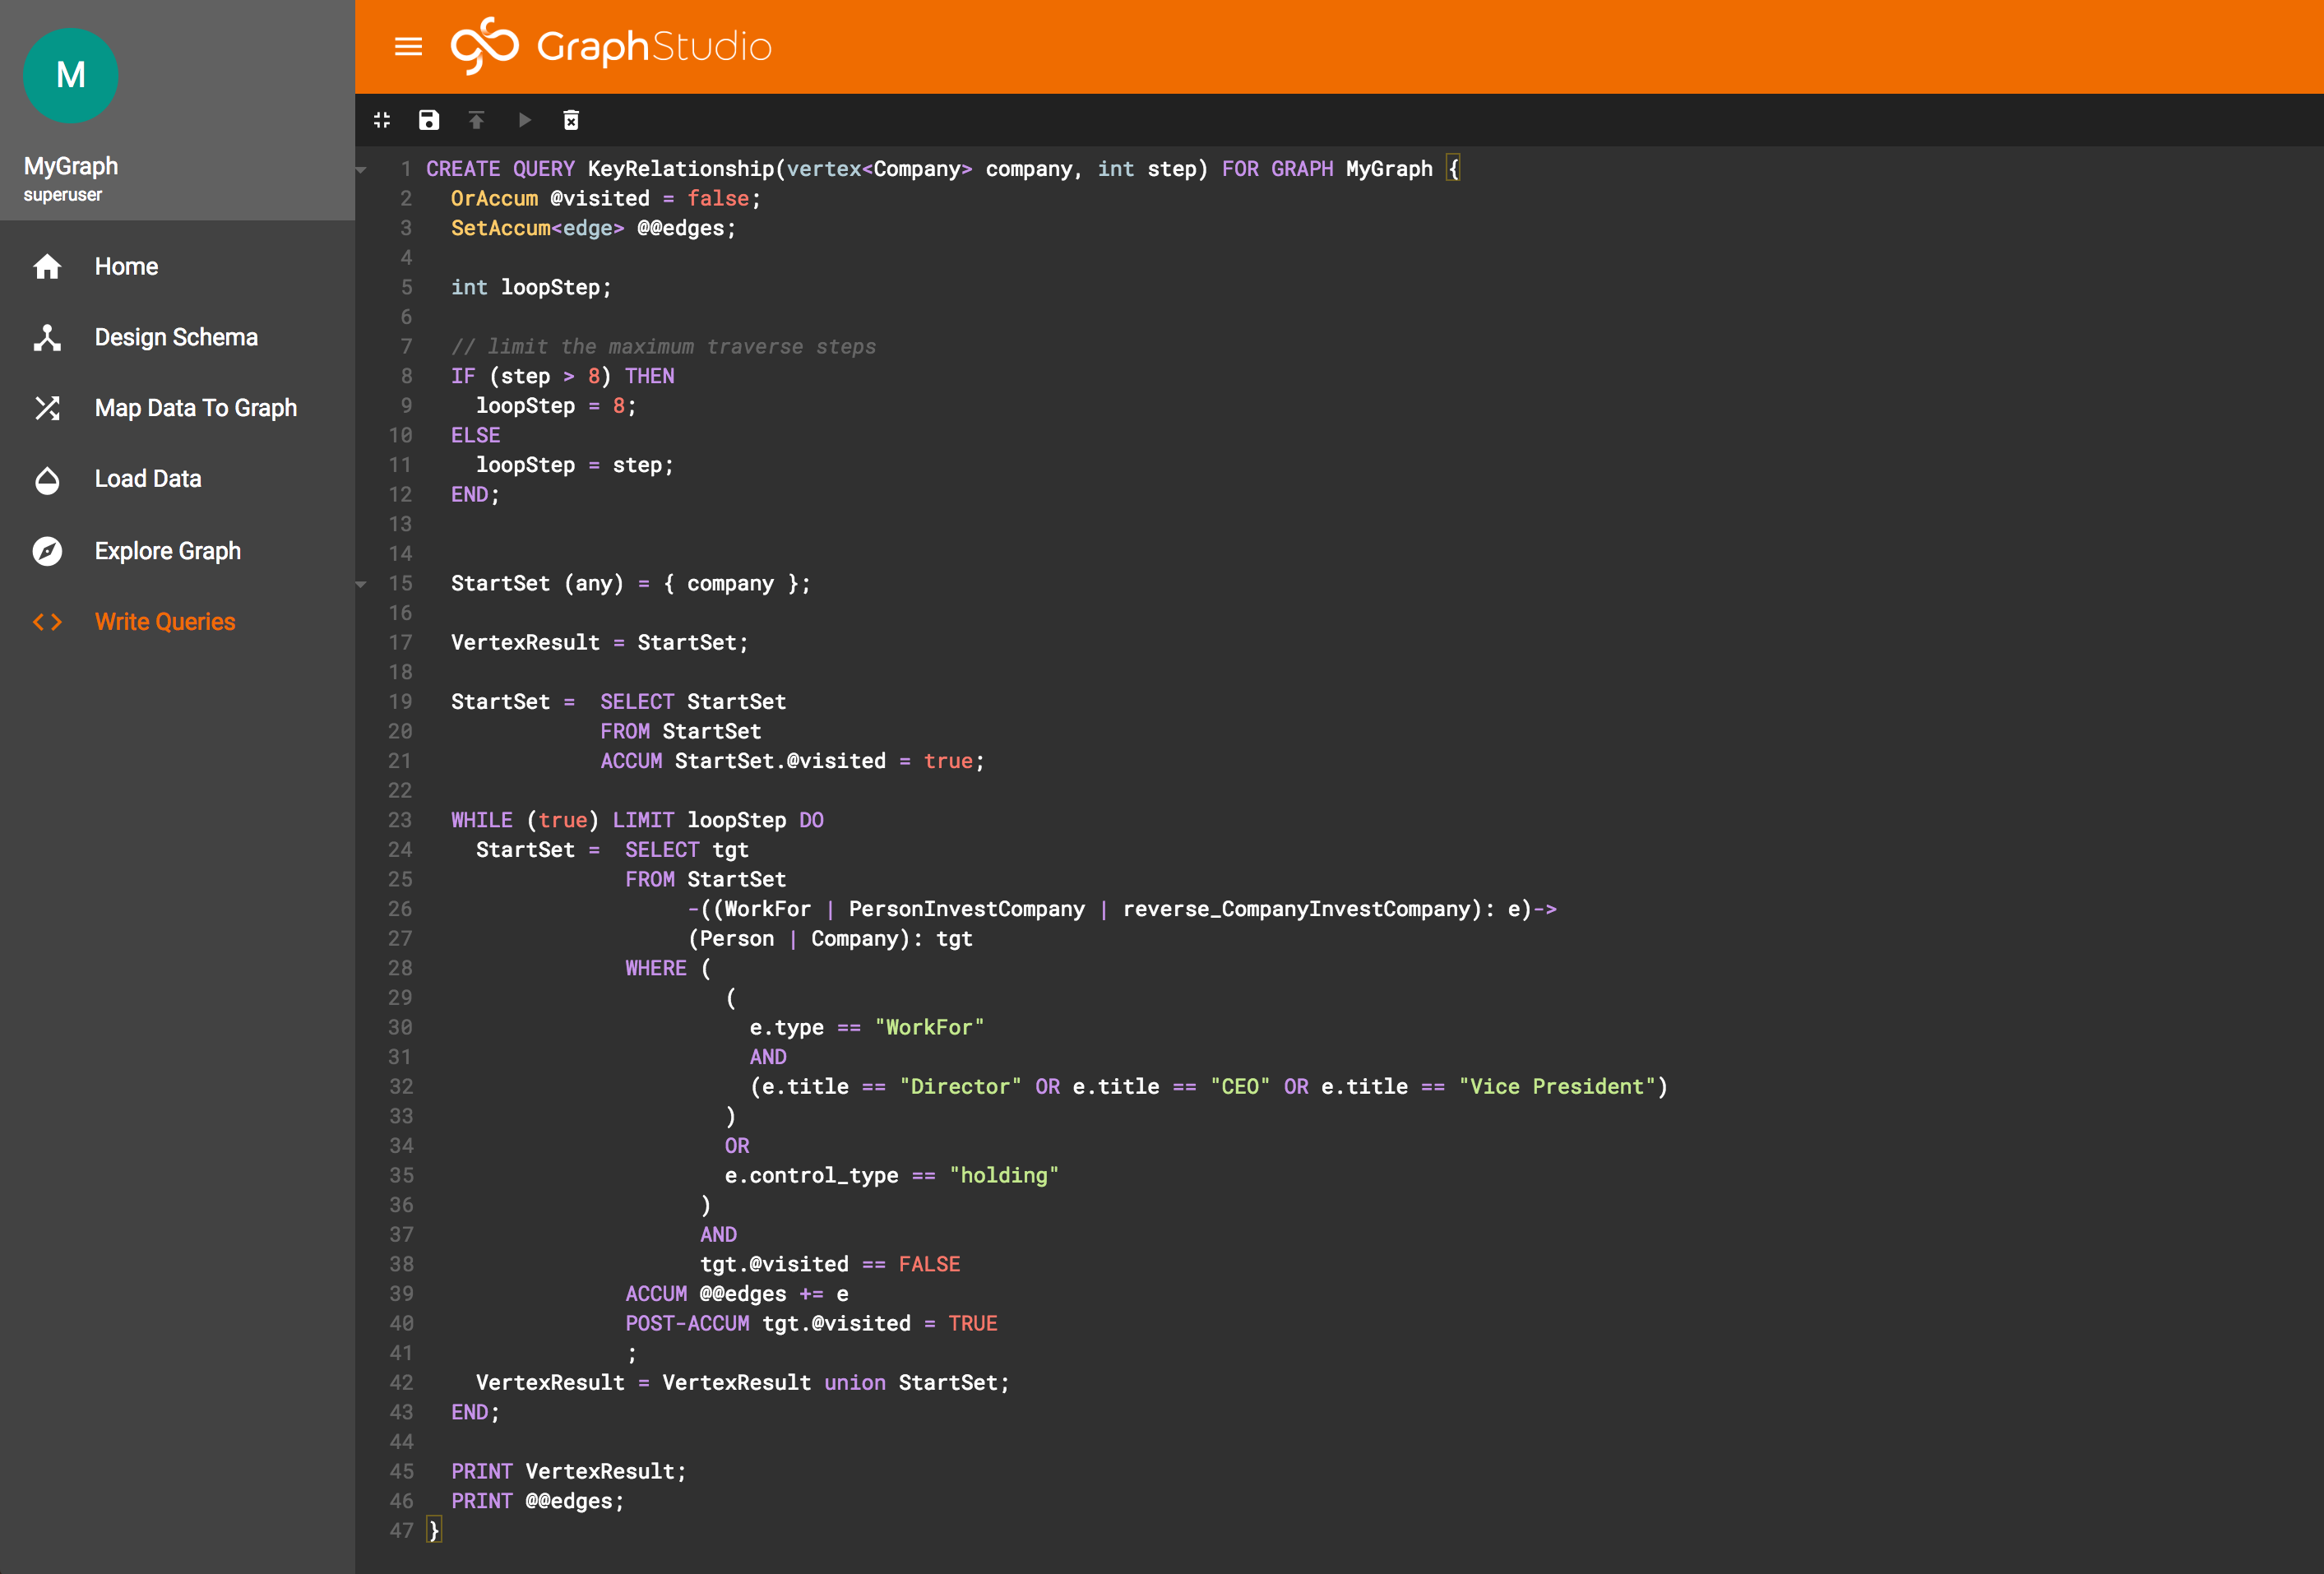Save the query draft

[x=429, y=120]
